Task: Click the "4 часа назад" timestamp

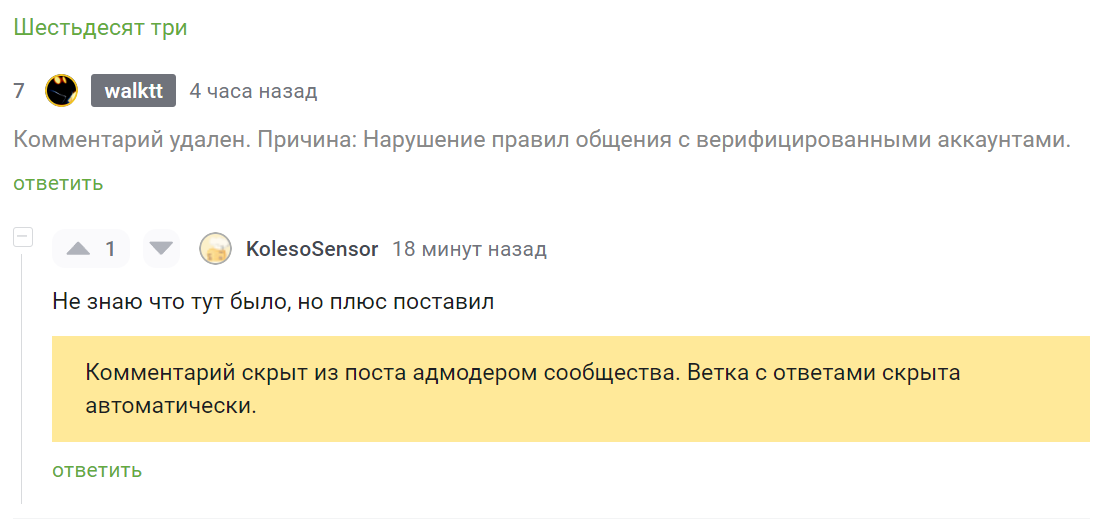Action: point(253,91)
